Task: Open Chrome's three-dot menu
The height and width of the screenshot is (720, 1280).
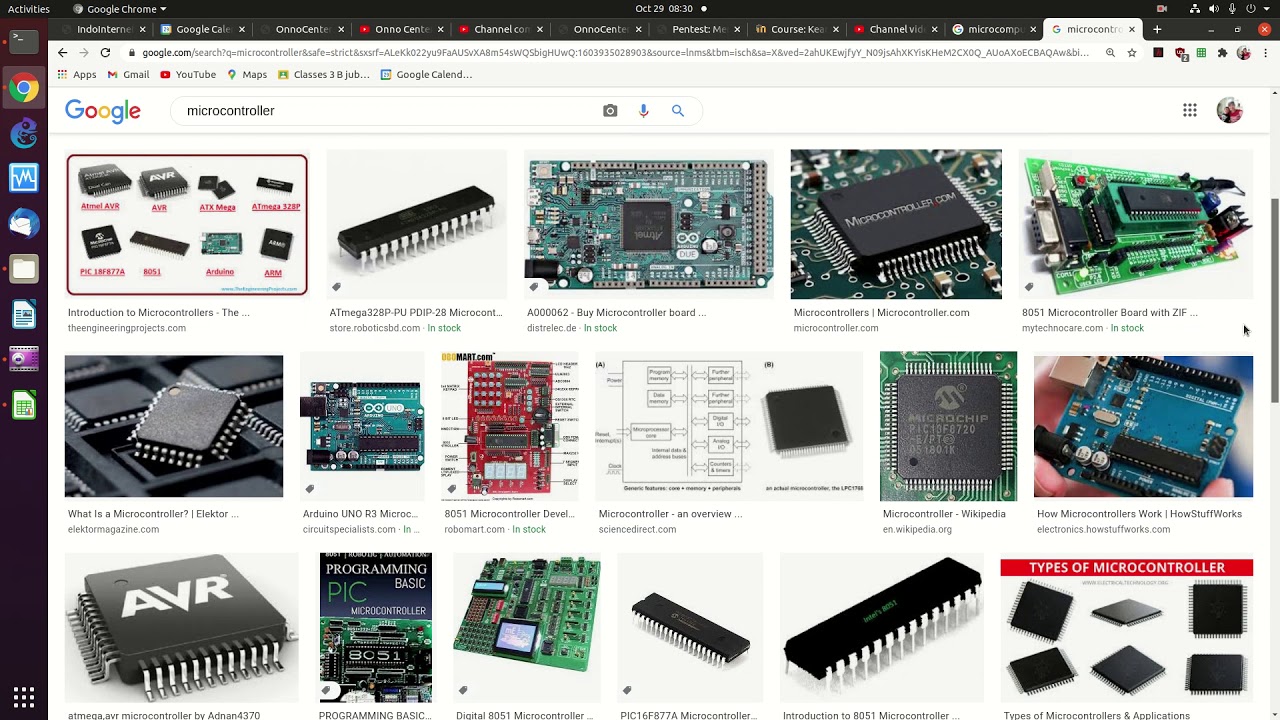Action: (1265, 52)
